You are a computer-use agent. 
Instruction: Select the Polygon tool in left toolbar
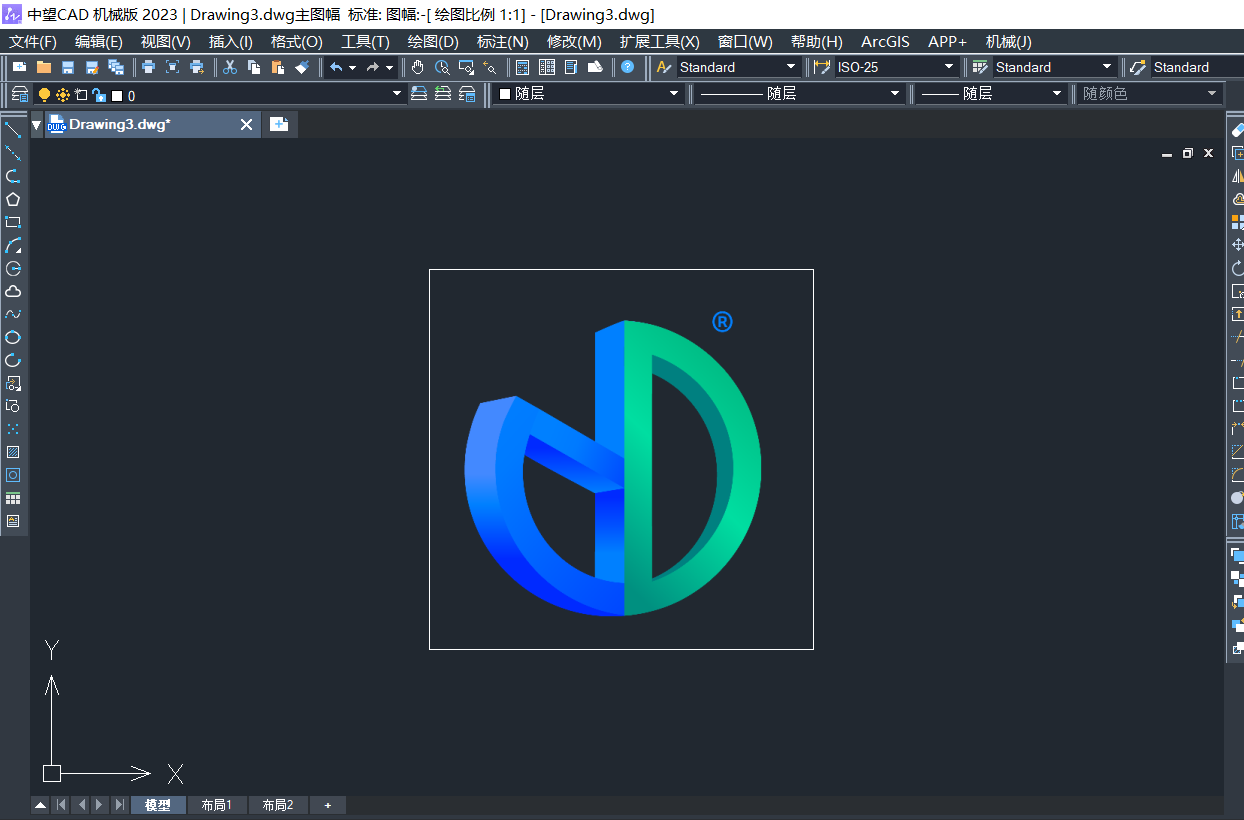click(13, 199)
